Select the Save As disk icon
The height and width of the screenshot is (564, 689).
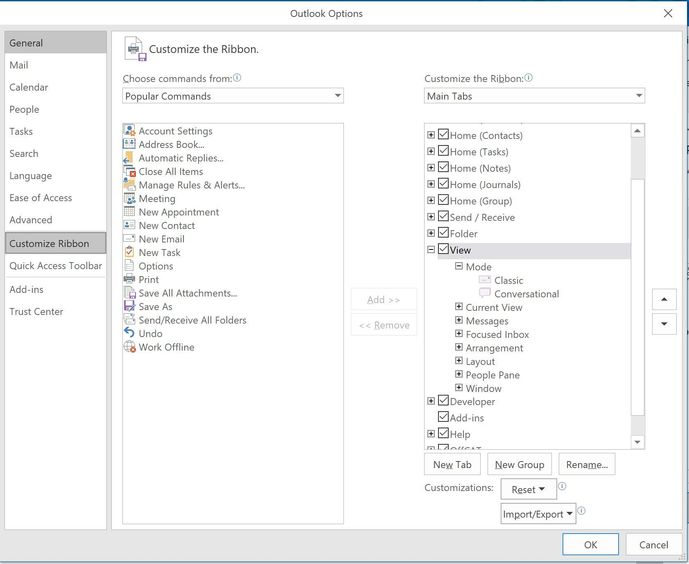click(130, 306)
